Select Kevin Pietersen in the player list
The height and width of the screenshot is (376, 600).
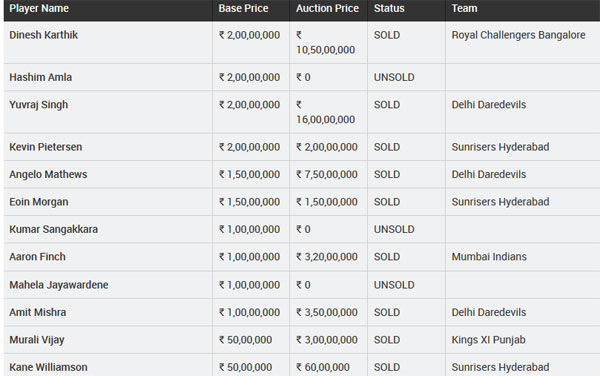[46, 147]
